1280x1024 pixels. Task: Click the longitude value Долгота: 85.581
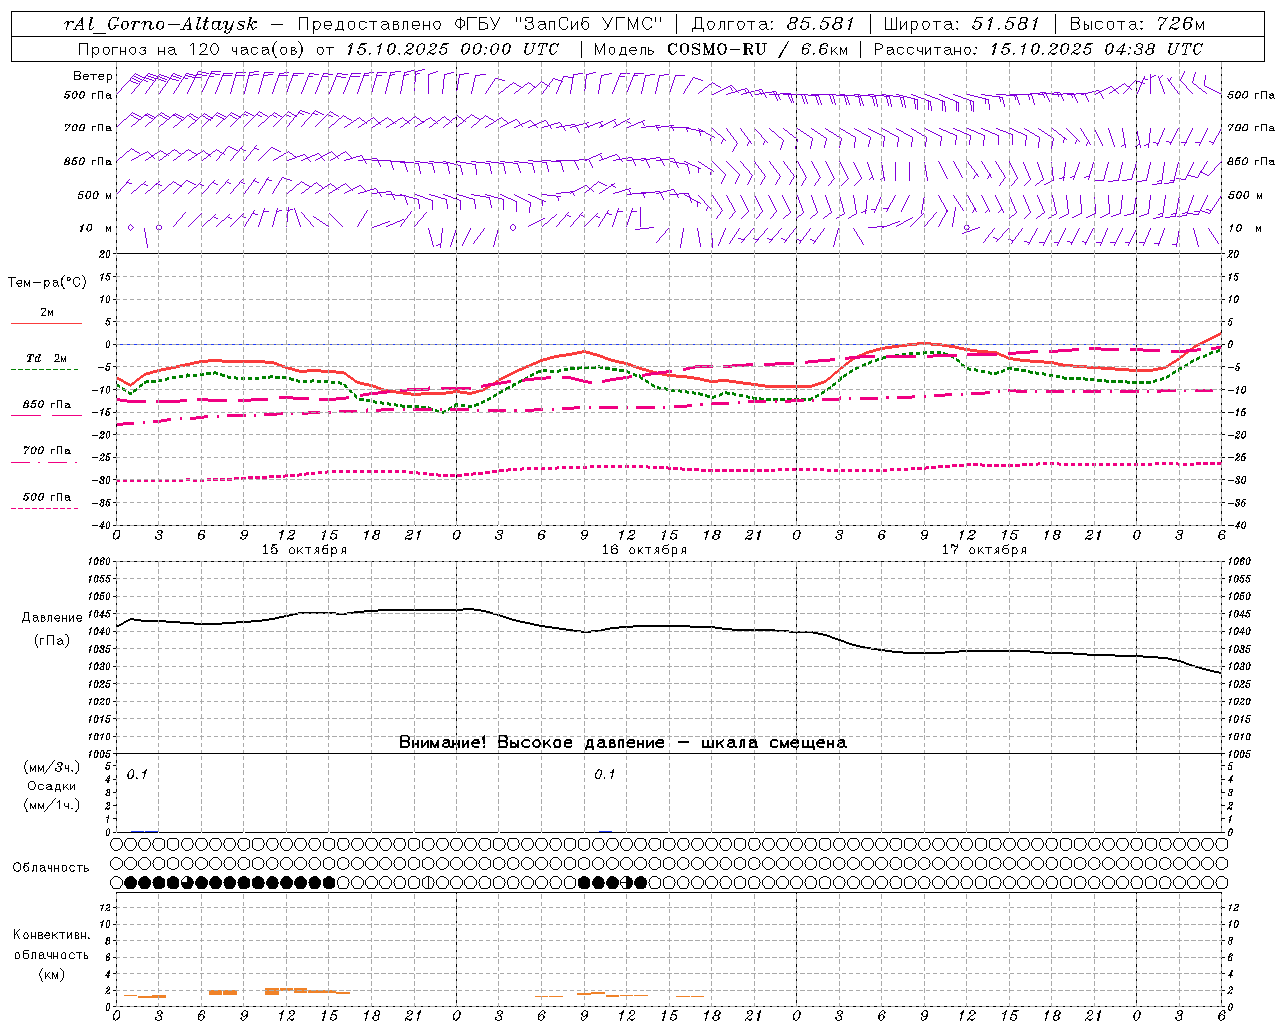point(774,24)
